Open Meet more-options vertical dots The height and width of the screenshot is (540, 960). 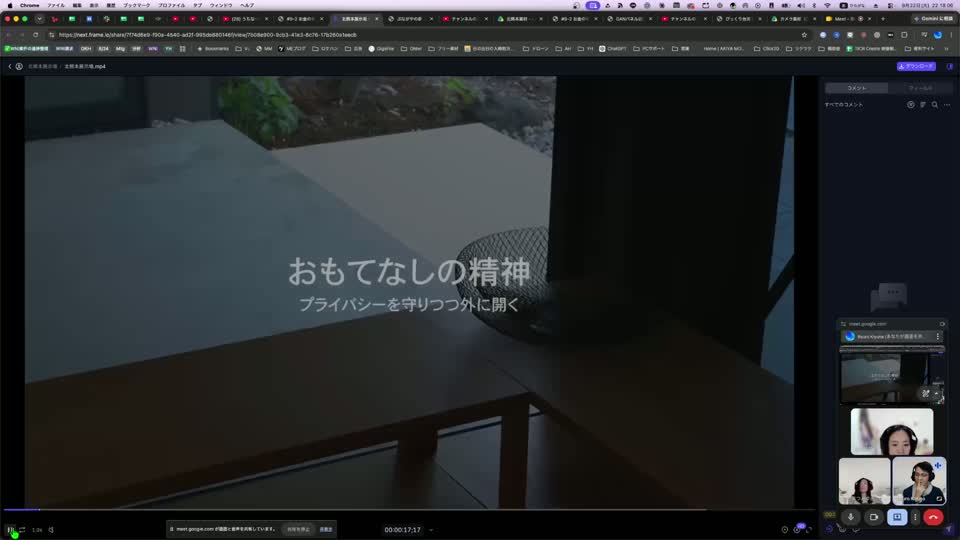point(915,517)
